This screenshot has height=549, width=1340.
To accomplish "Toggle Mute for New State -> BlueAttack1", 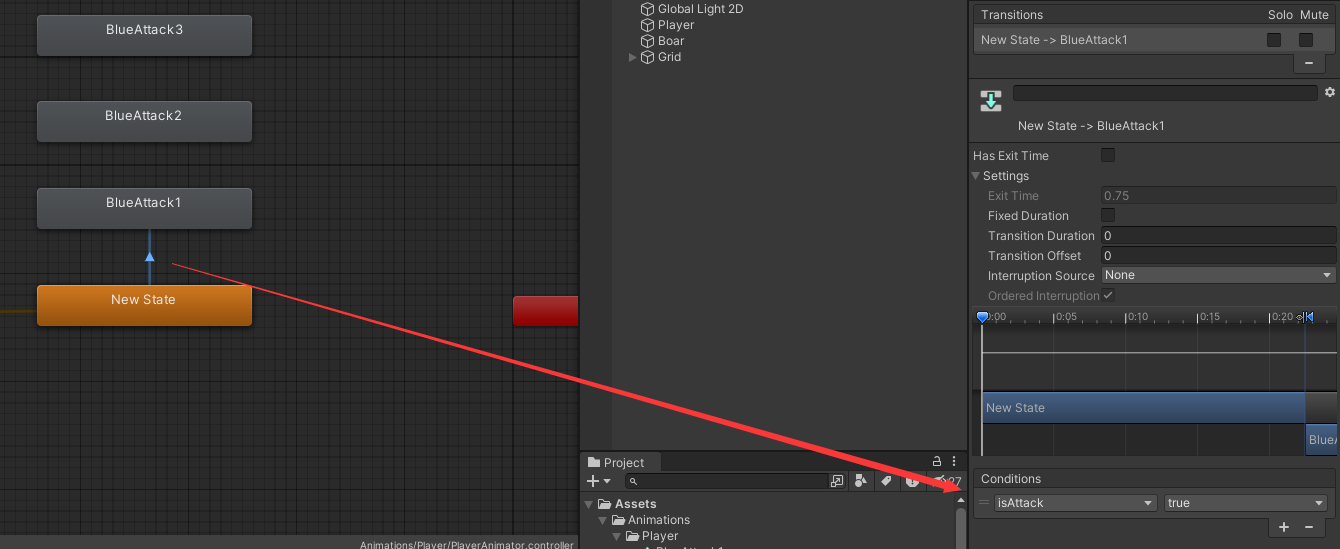I will point(1306,40).
